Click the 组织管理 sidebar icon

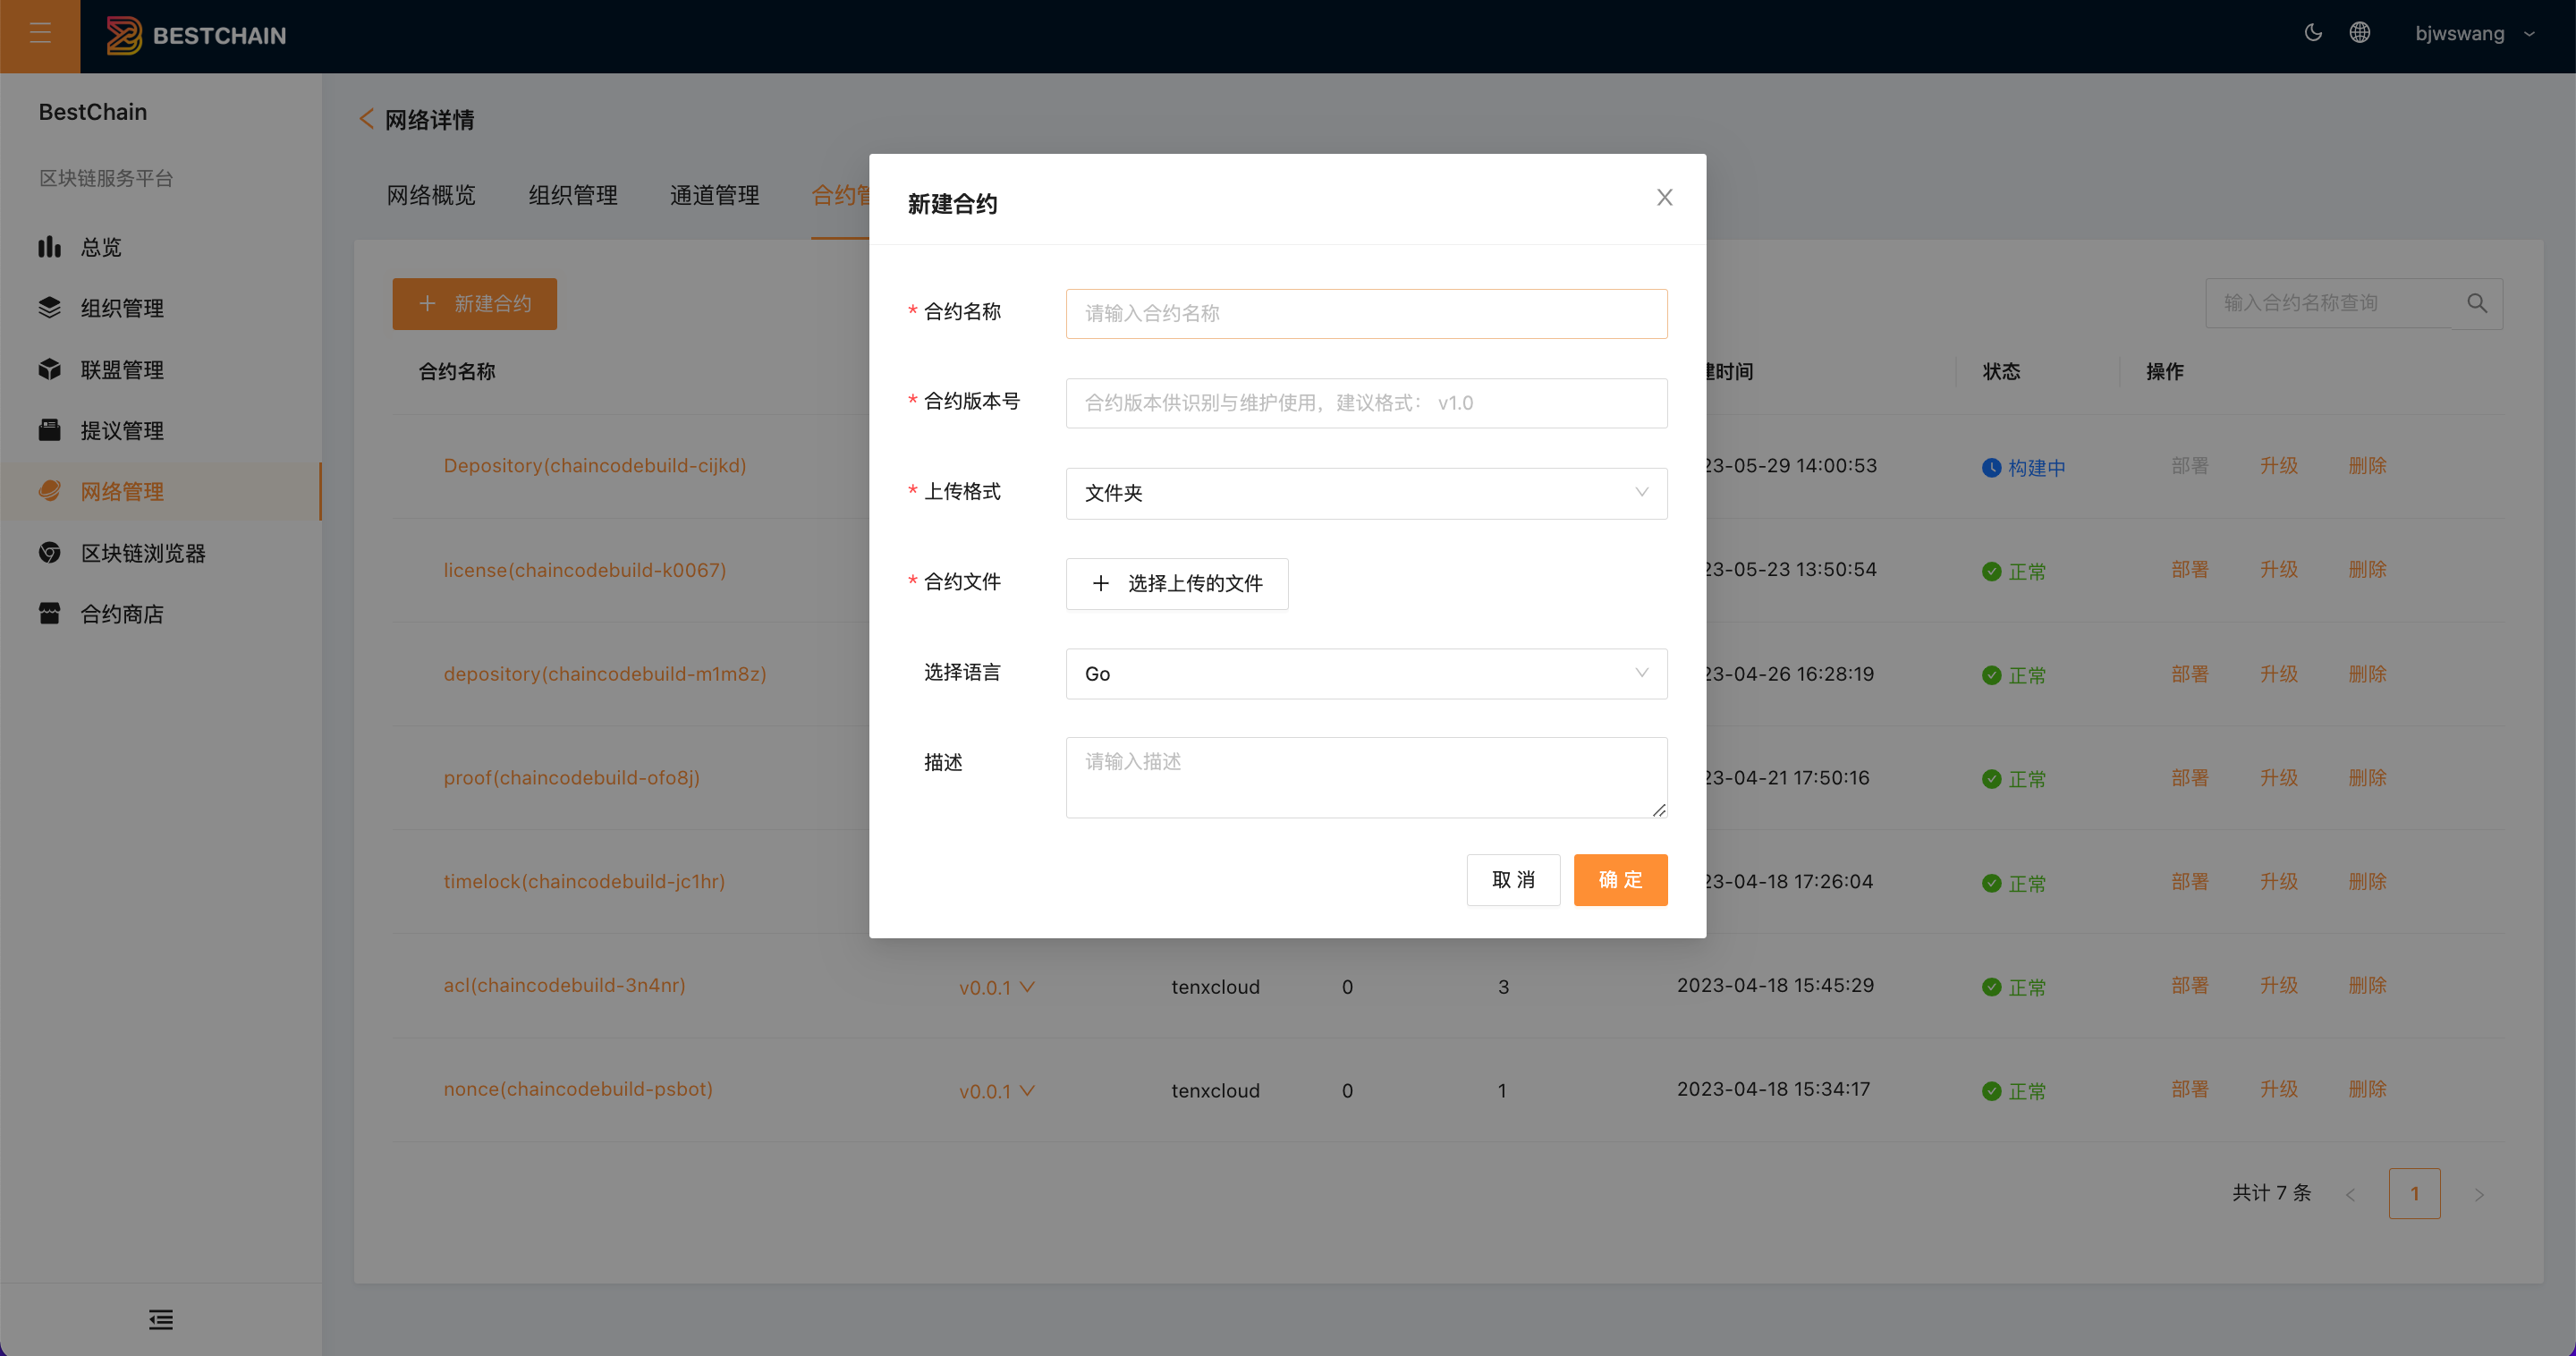50,308
